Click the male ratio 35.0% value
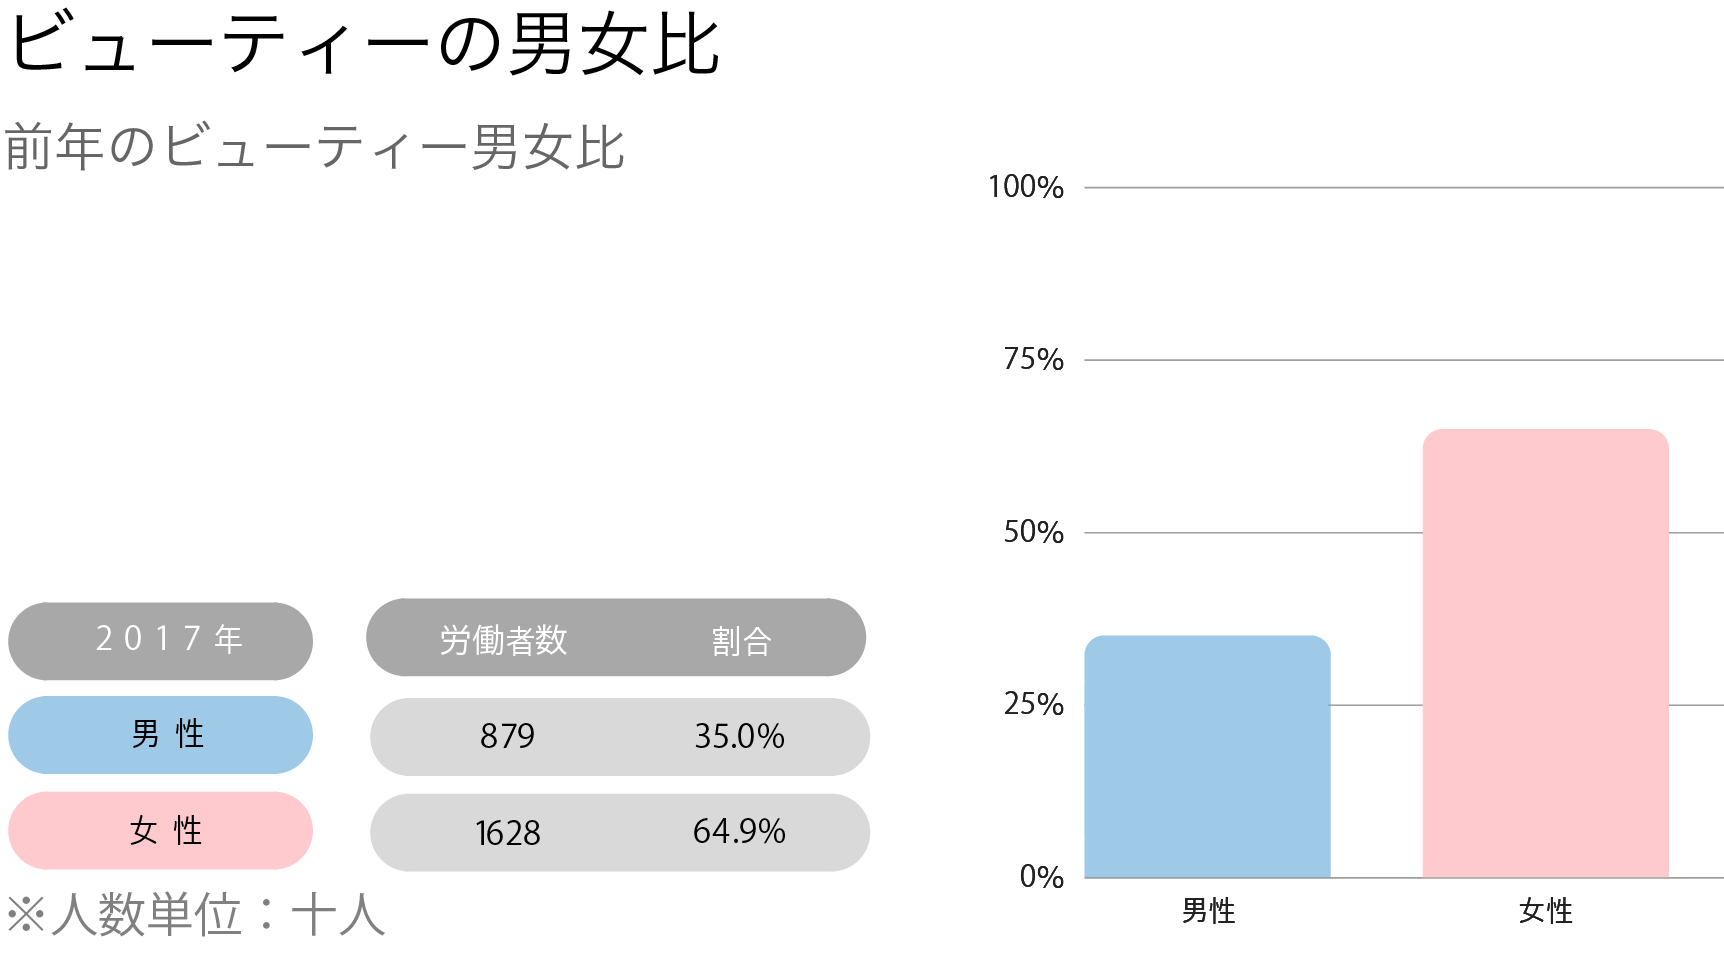1724x956 pixels. [x=739, y=737]
